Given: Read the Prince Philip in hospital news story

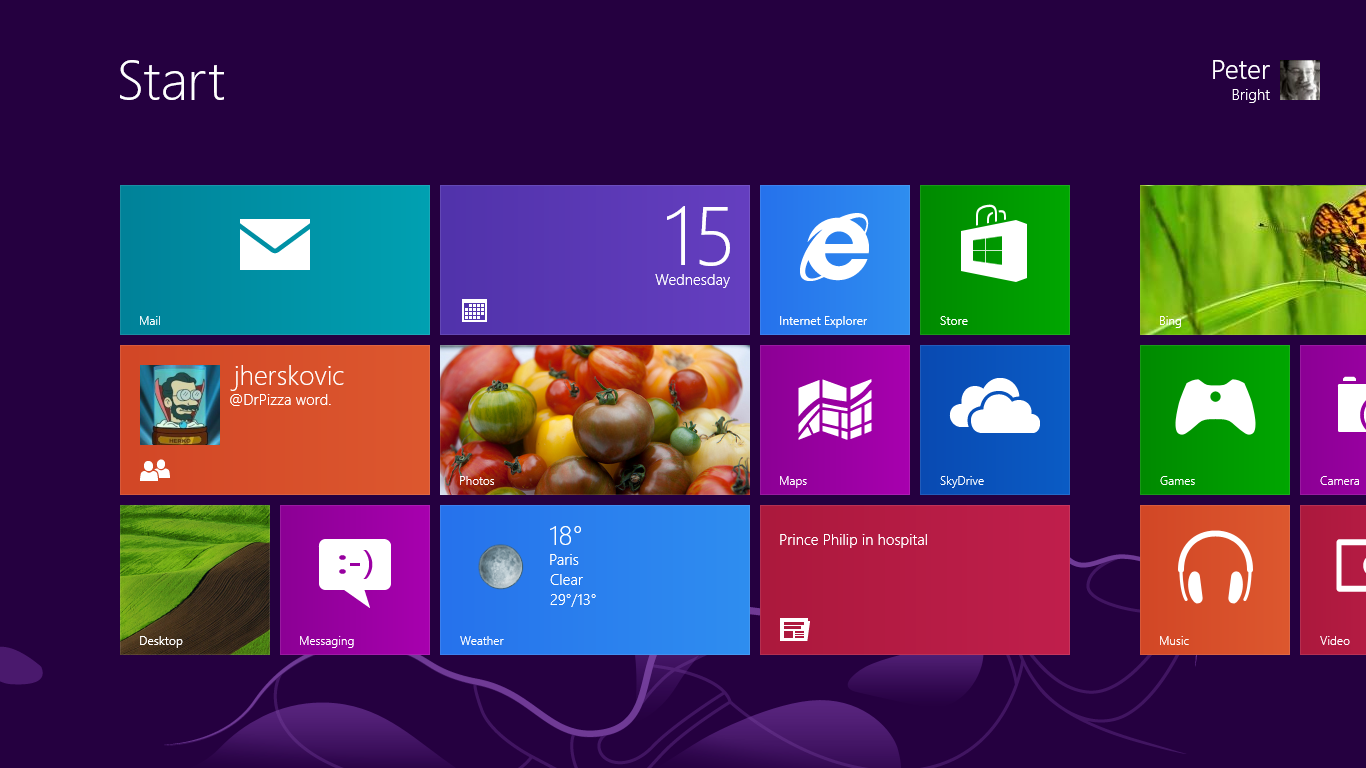Looking at the screenshot, I should tap(914, 580).
